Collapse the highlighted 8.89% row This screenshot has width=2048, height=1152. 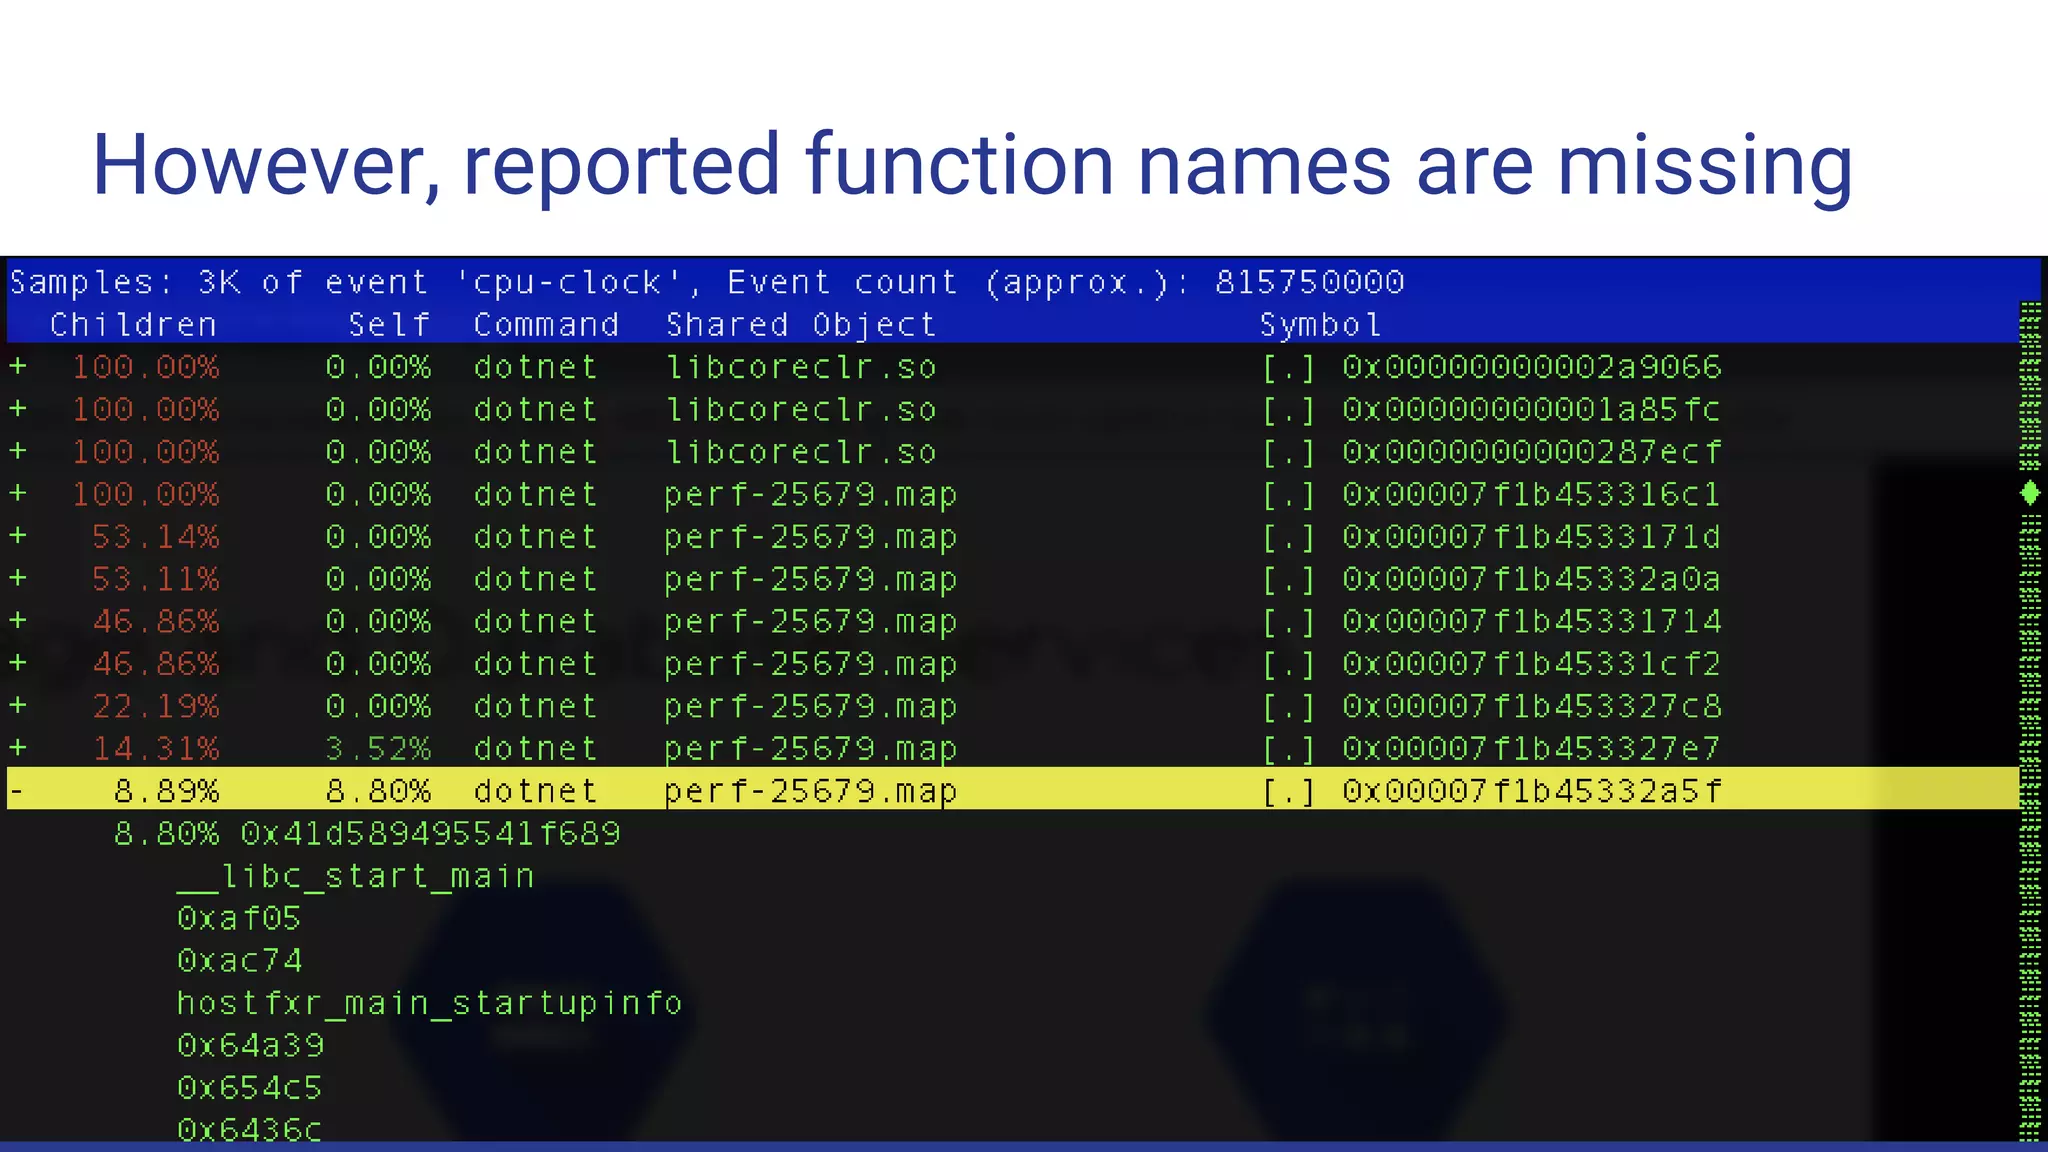(x=17, y=790)
